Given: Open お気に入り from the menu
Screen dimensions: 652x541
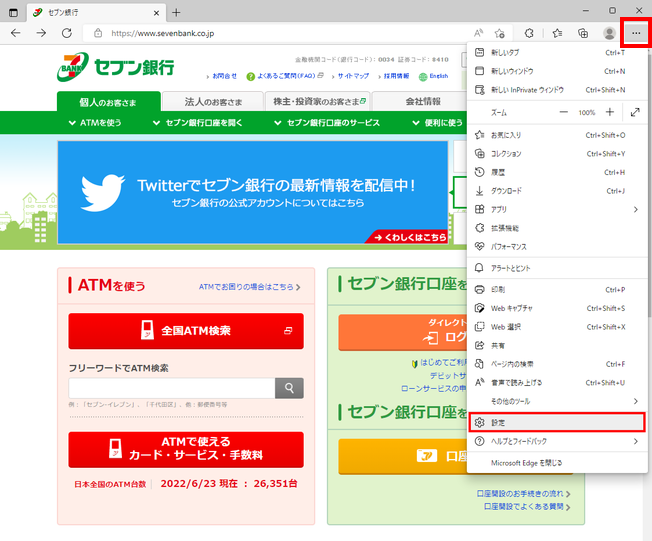Looking at the screenshot, I should (x=557, y=135).
